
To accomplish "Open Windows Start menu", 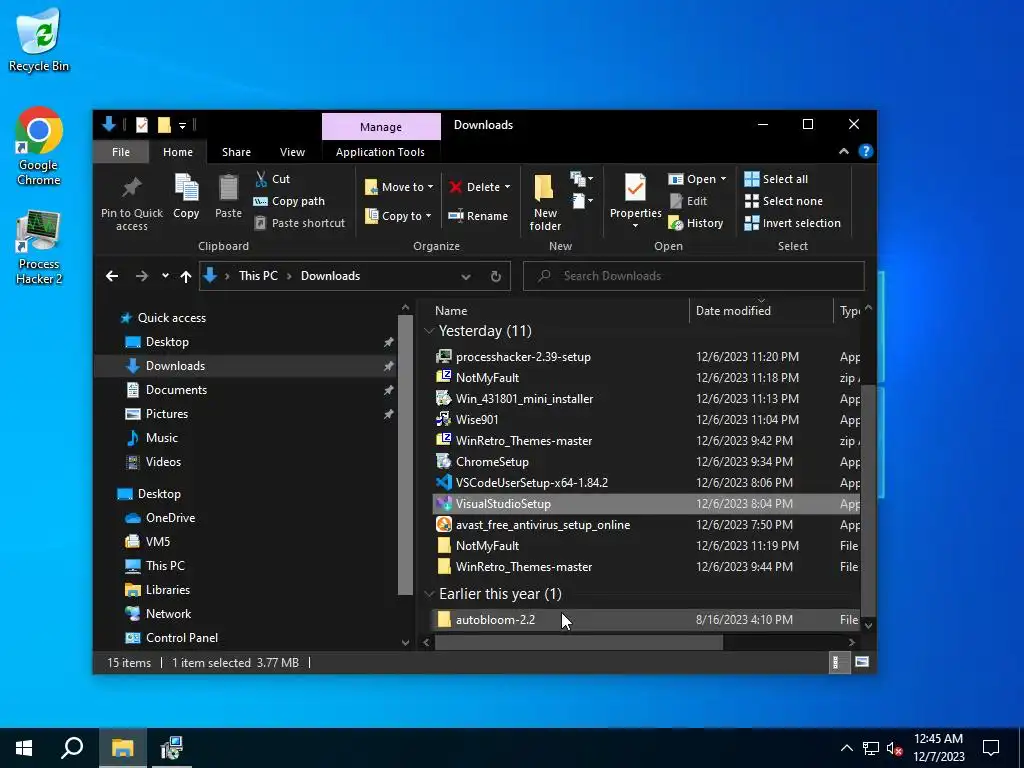I will [x=24, y=748].
